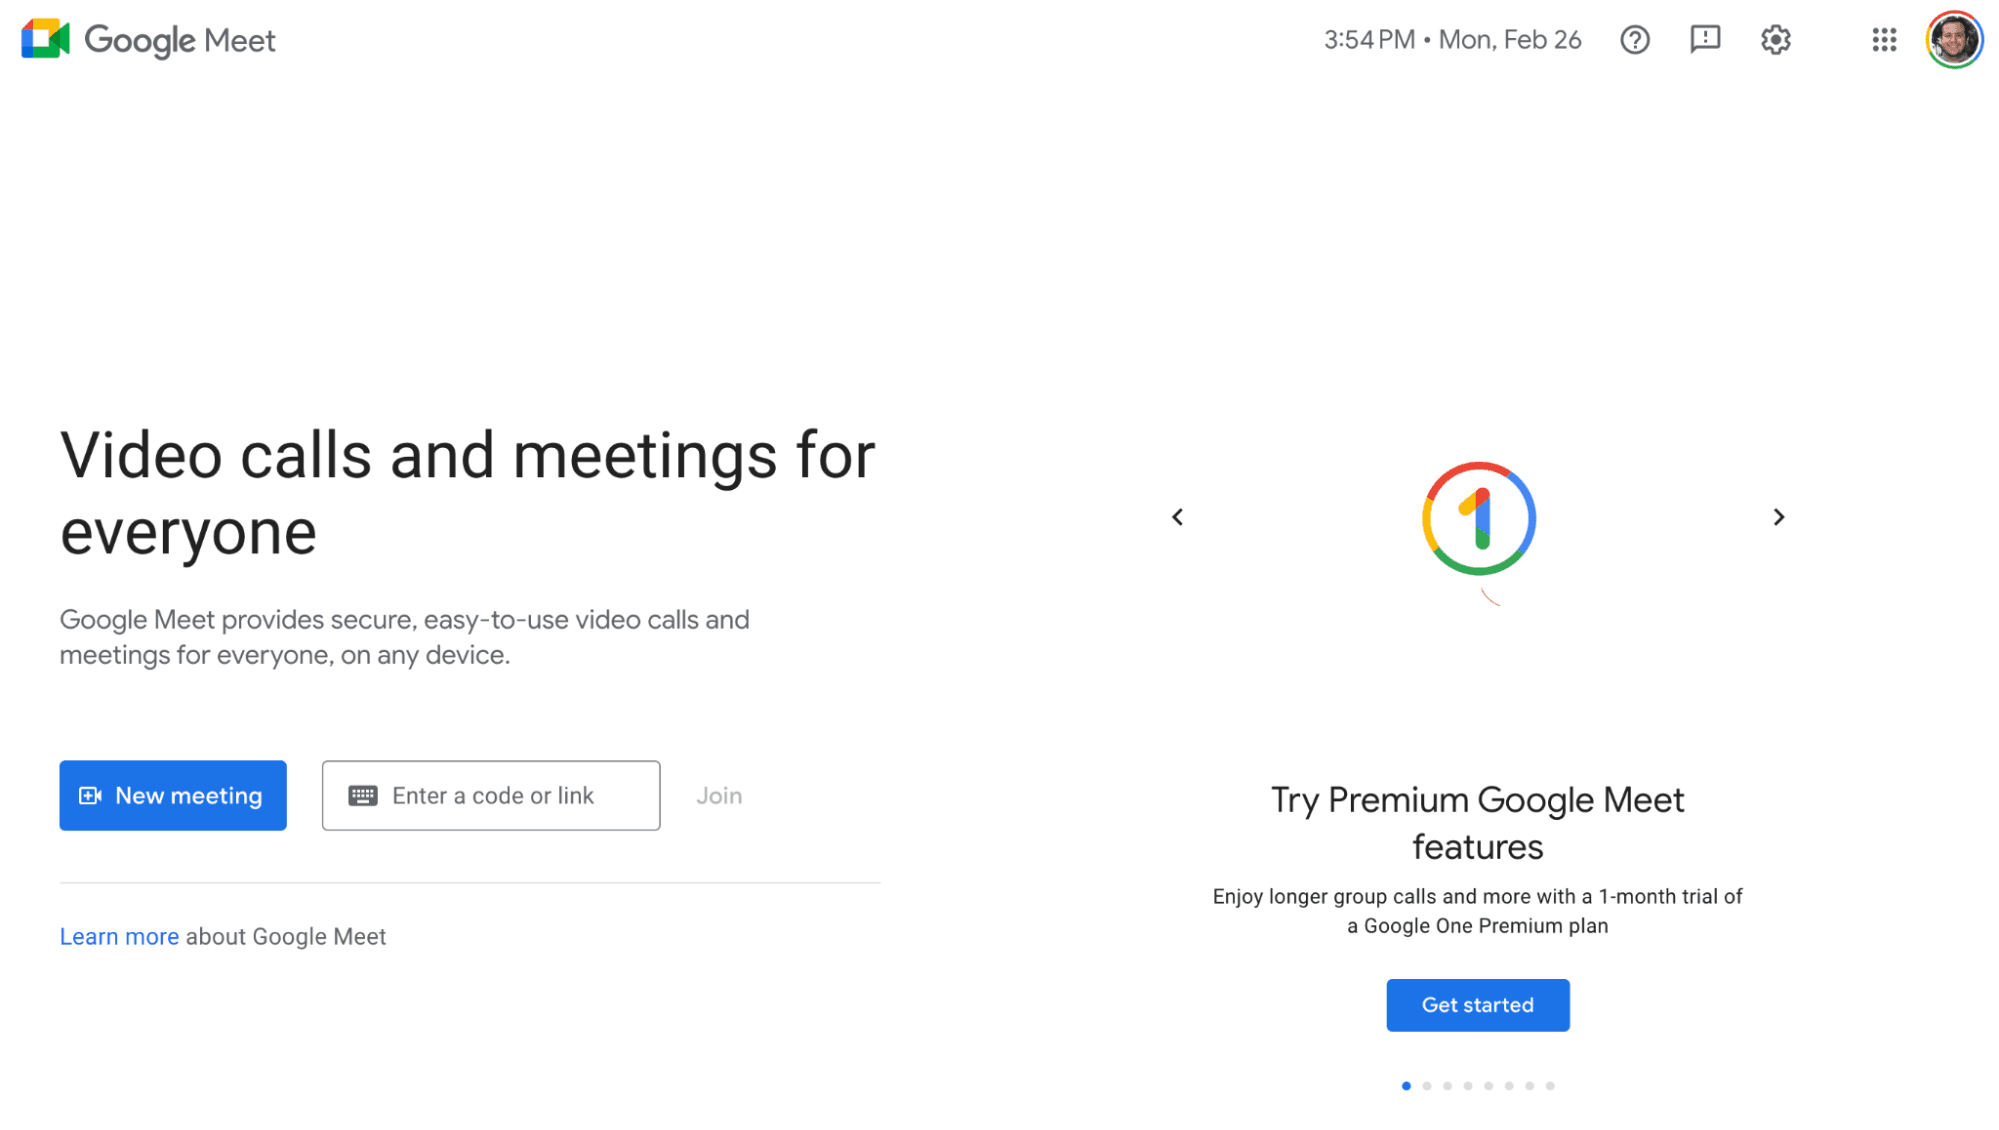Click the Get started button
1999x1130 pixels.
tap(1477, 1005)
